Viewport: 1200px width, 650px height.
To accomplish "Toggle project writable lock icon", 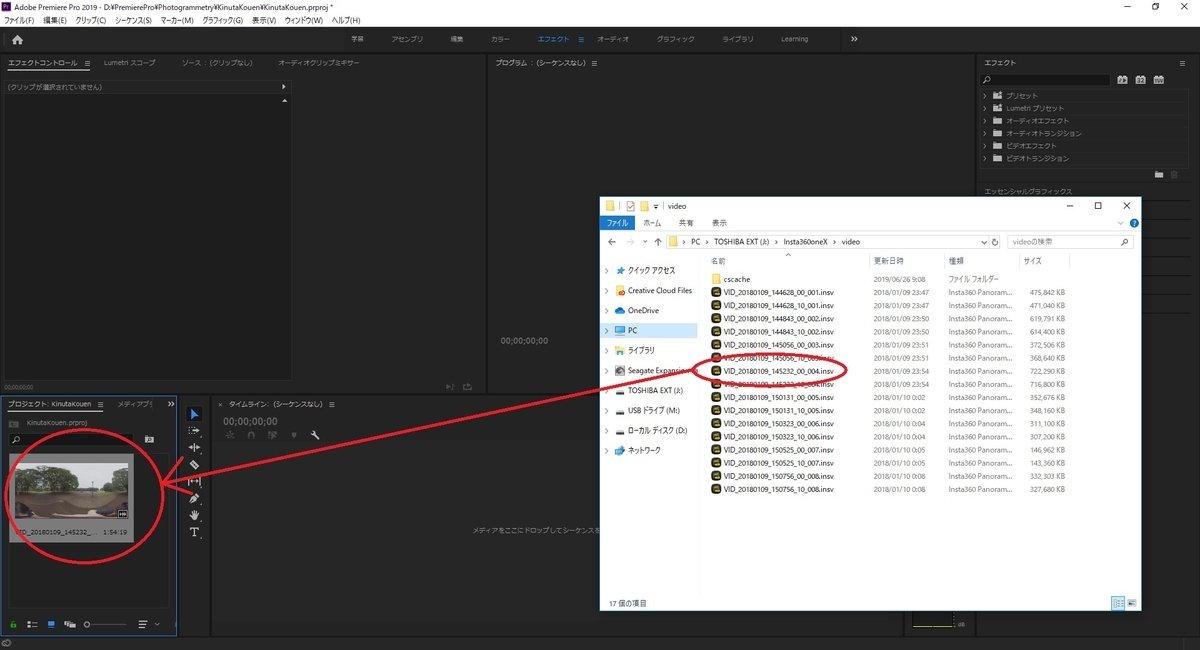I will click(15, 624).
